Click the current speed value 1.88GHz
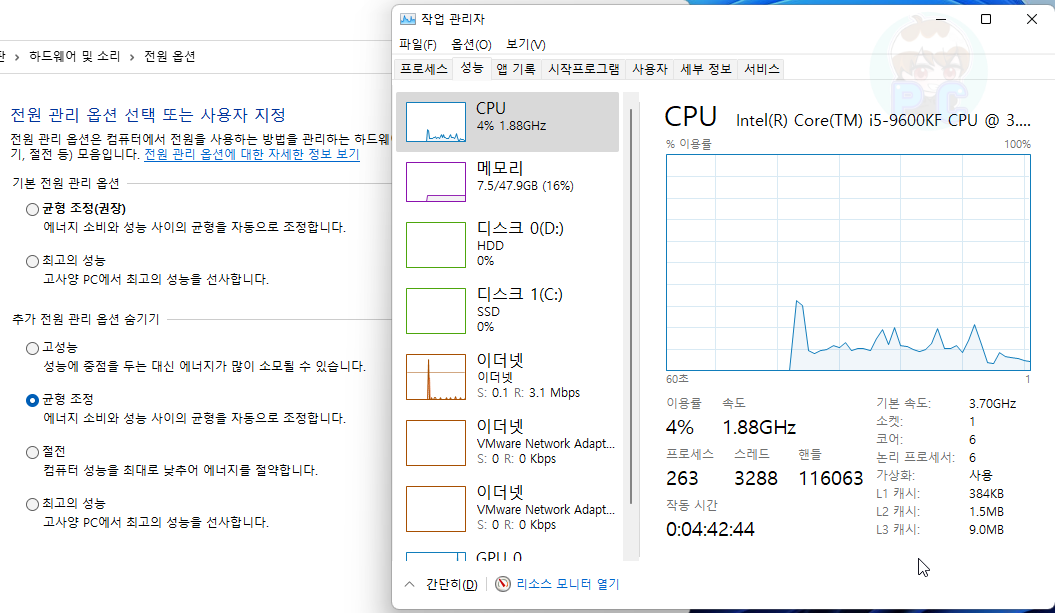 point(759,427)
